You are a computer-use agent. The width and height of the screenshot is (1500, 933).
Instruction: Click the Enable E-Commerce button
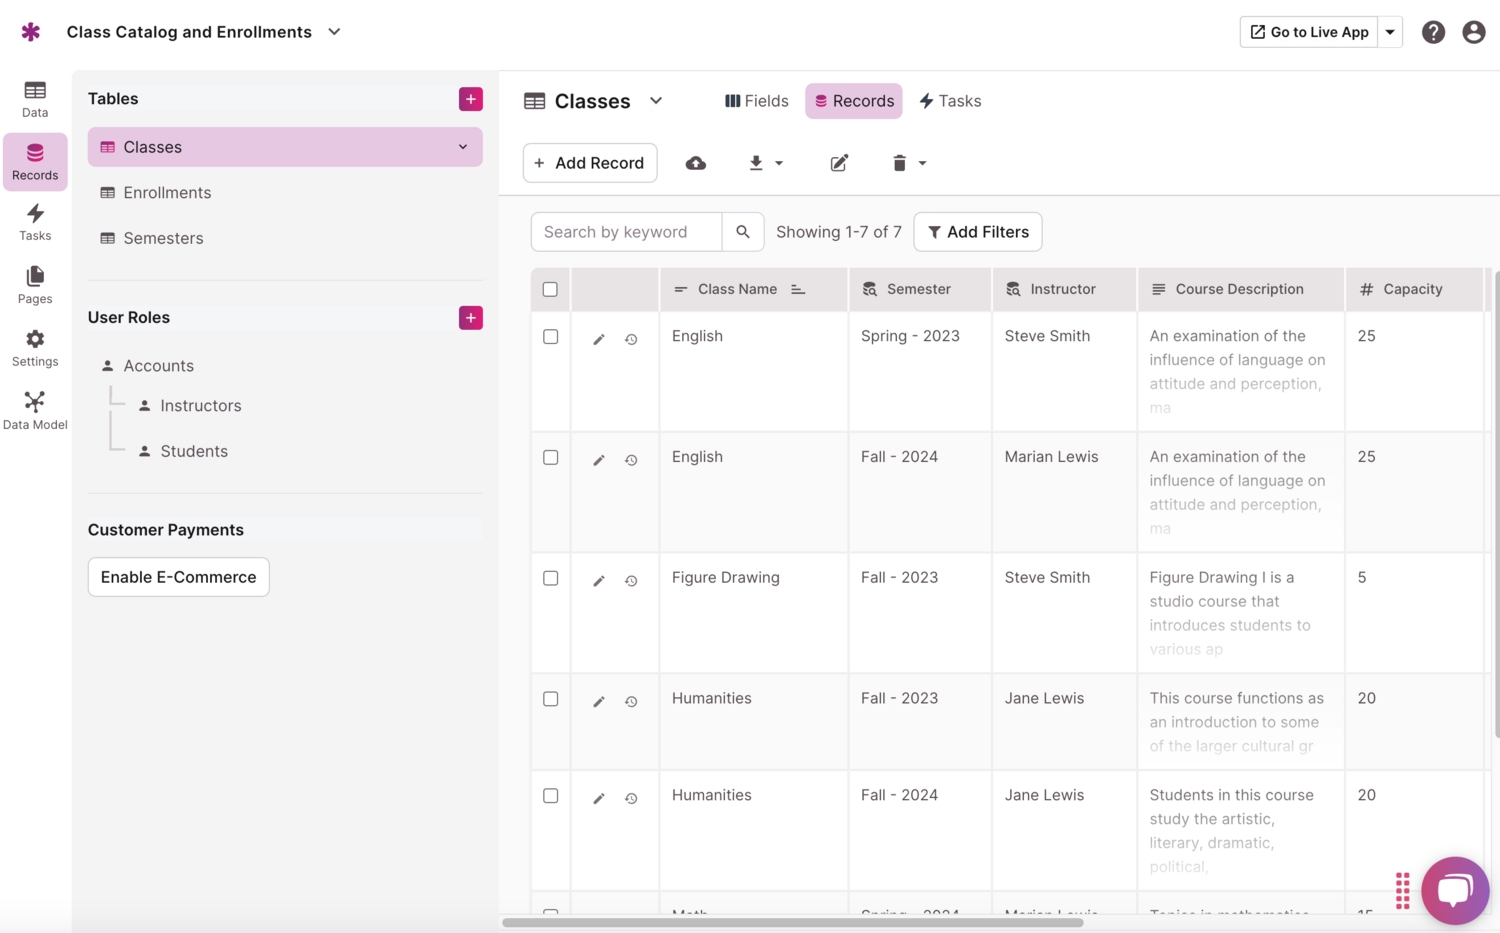pos(178,577)
